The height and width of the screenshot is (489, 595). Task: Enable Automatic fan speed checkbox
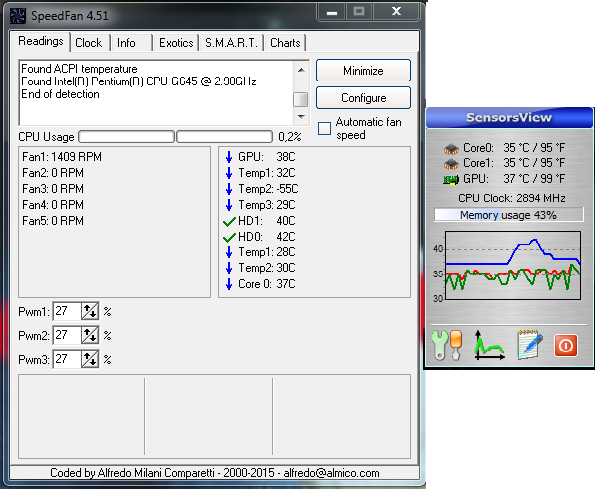[324, 128]
